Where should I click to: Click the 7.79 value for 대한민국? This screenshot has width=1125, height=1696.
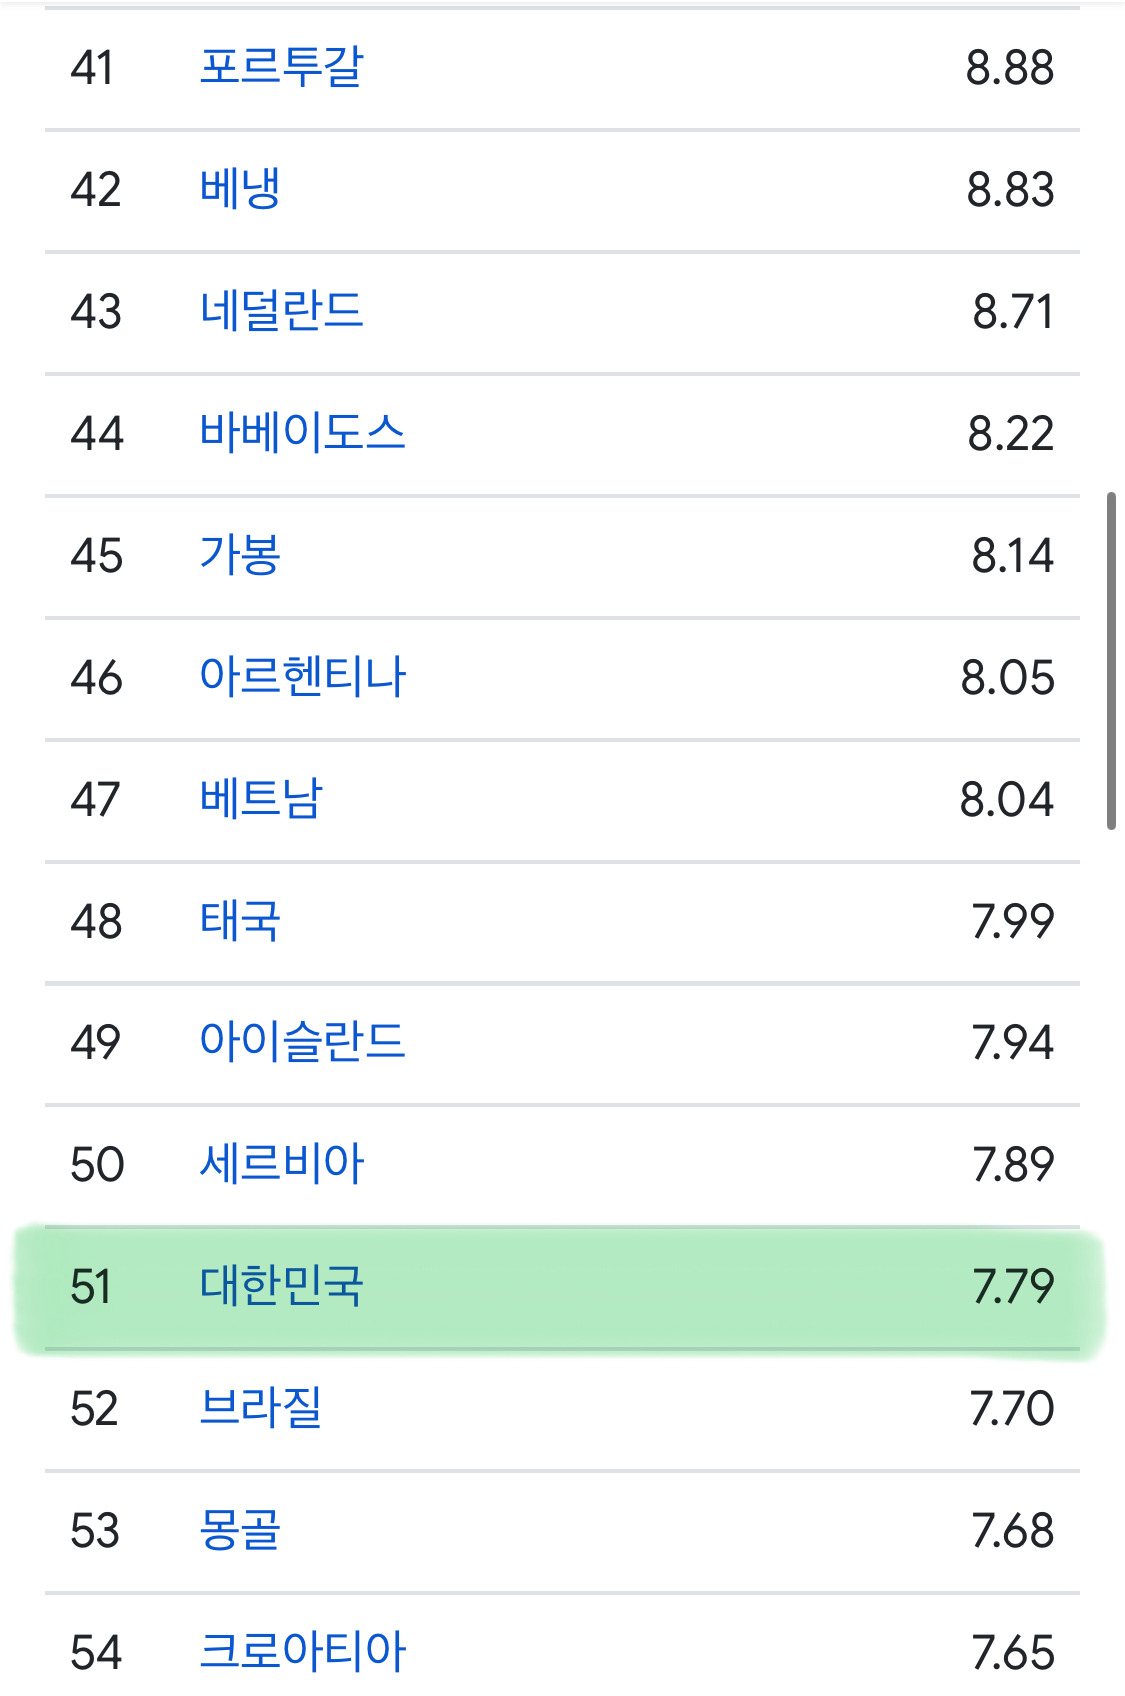click(x=1012, y=1286)
